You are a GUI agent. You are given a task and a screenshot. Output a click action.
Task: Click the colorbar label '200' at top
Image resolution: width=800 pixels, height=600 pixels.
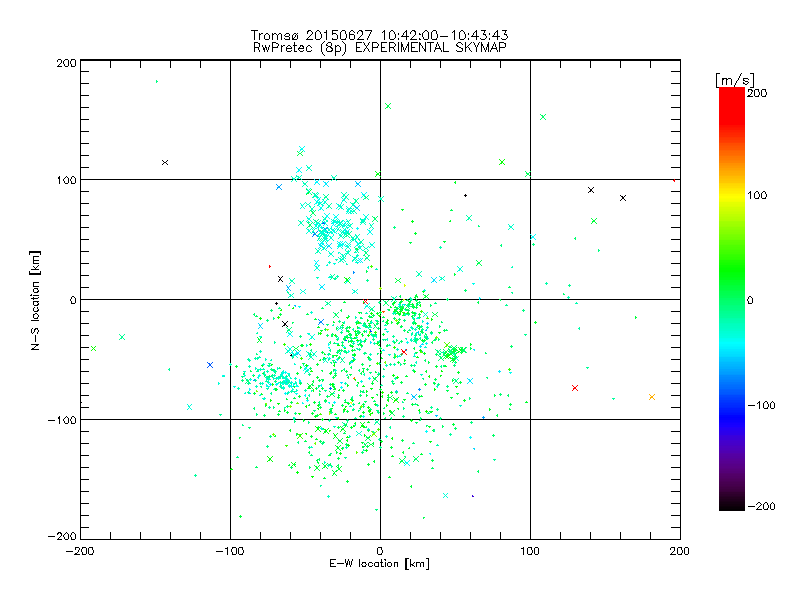tap(757, 93)
